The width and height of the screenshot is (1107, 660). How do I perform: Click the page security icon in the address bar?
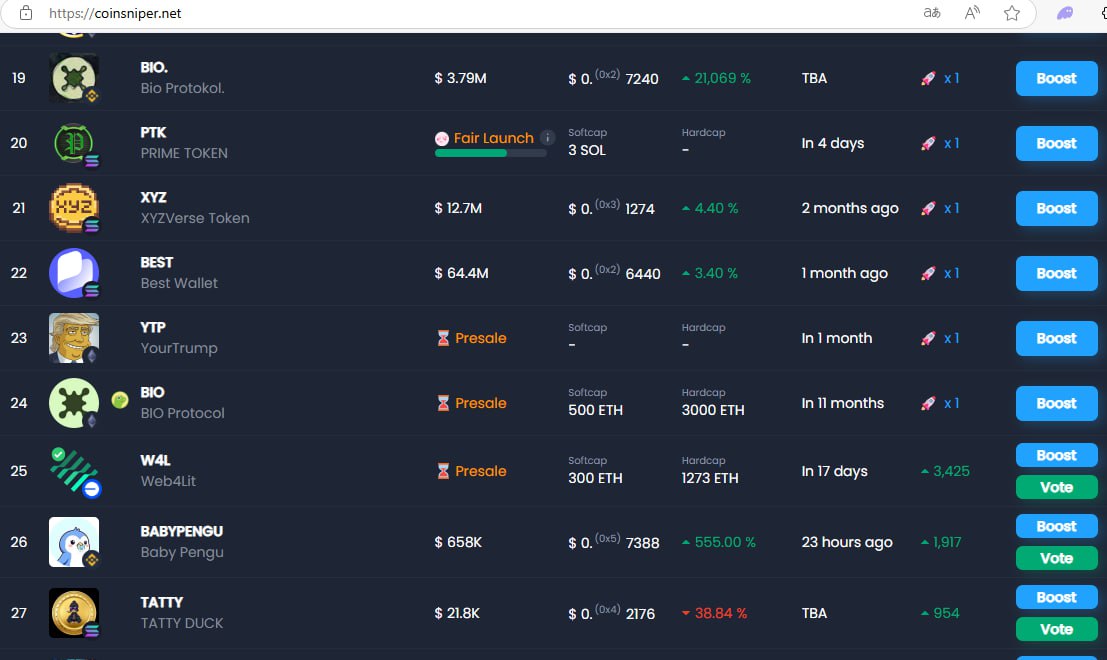[25, 13]
